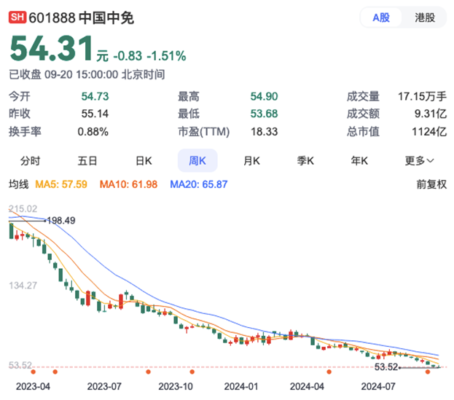This screenshot has width=454, height=400.
Task: Click the 2024-01 date axis label
Action: 241,387
